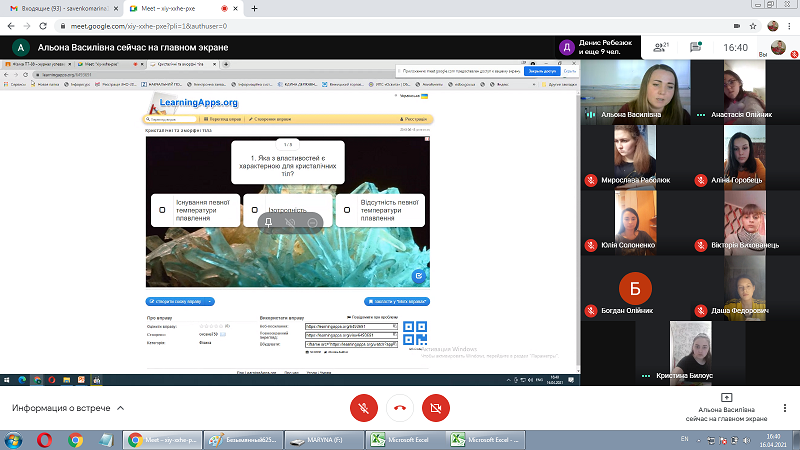Open the participants list icon showing 21
This screenshot has height=450, width=800.
(x=661, y=47)
